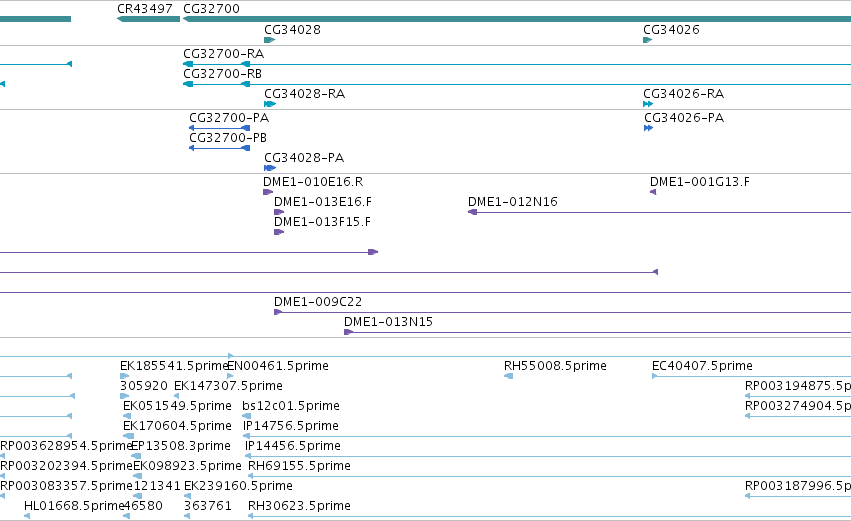Select EST EK170604.5prime label
The width and height of the screenshot is (851, 521).
[x=177, y=426]
